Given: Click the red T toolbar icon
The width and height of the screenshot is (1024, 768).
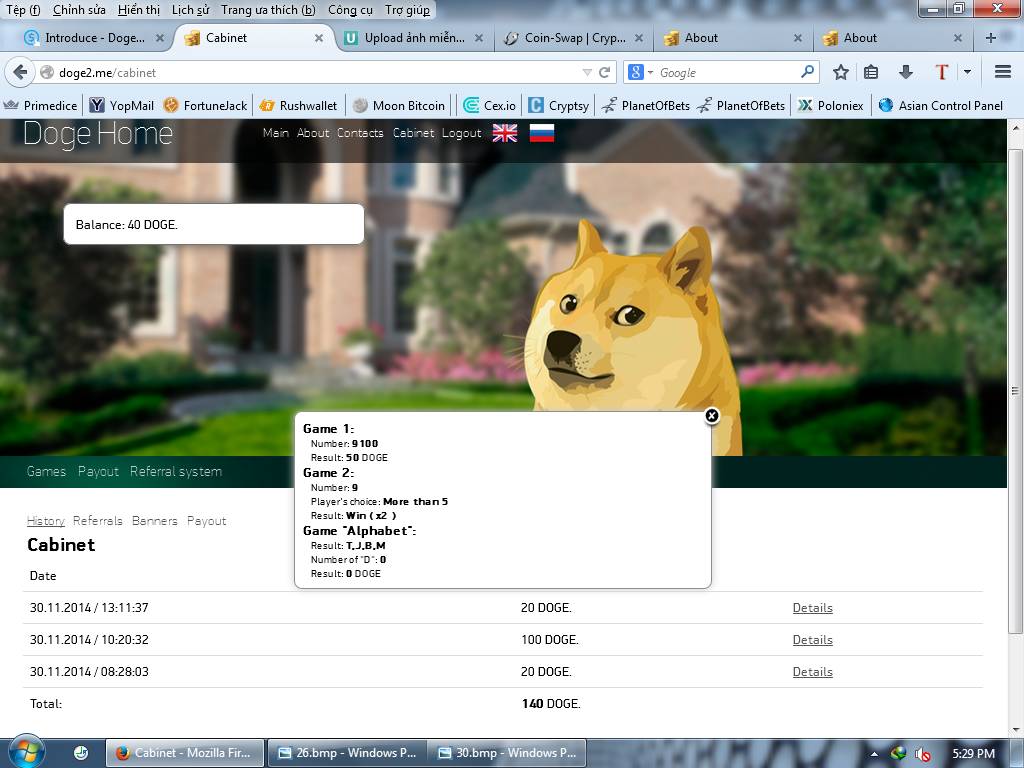Looking at the screenshot, I should point(941,72).
